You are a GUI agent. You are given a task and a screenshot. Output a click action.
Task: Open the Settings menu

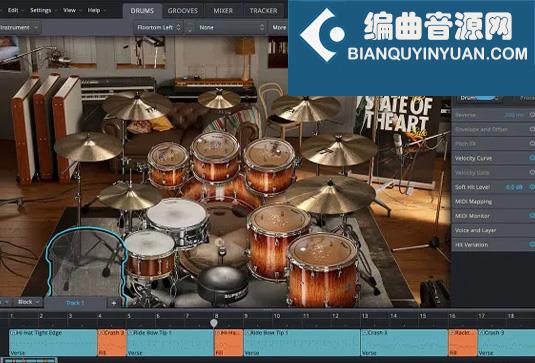tap(40, 10)
